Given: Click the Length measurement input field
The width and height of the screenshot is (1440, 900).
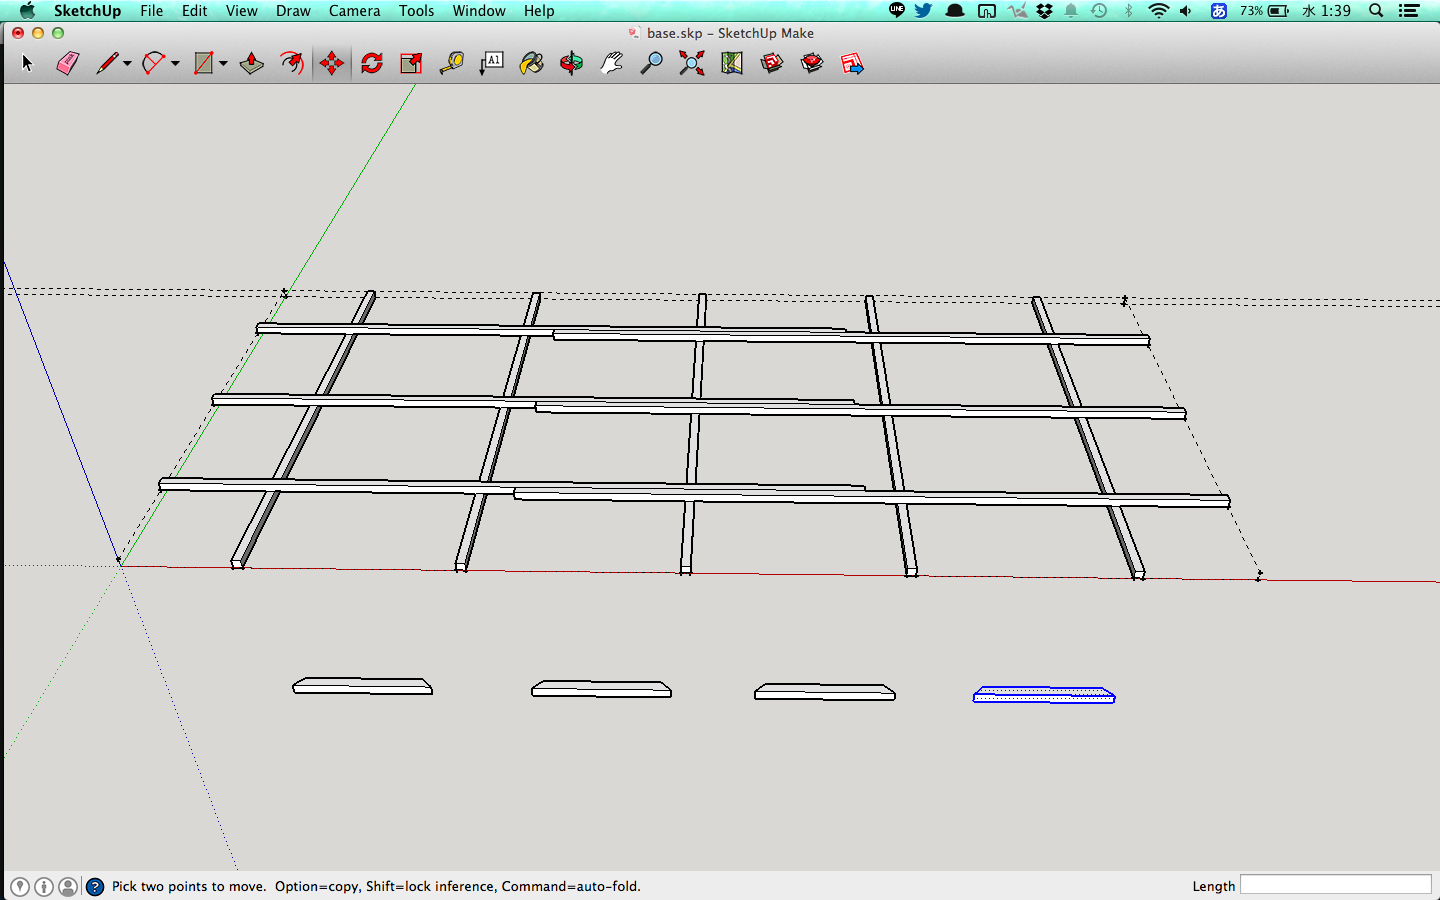Looking at the screenshot, I should pyautogui.click(x=1335, y=885).
